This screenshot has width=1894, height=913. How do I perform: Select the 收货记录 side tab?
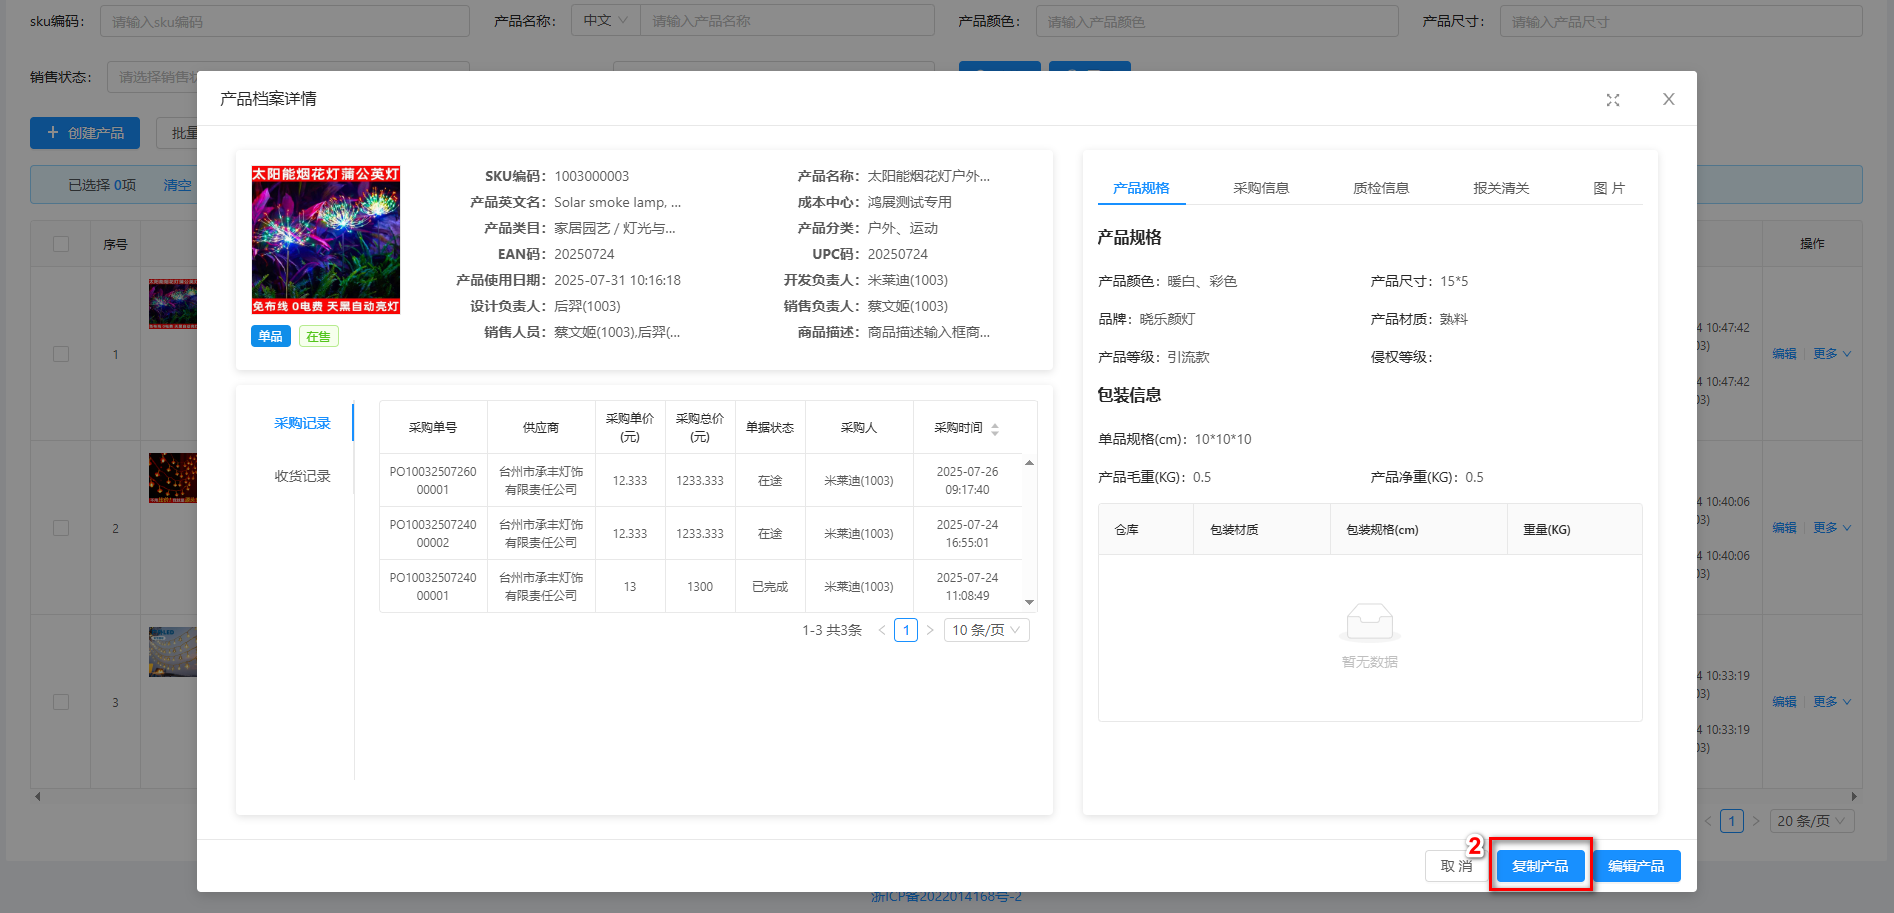click(x=302, y=476)
